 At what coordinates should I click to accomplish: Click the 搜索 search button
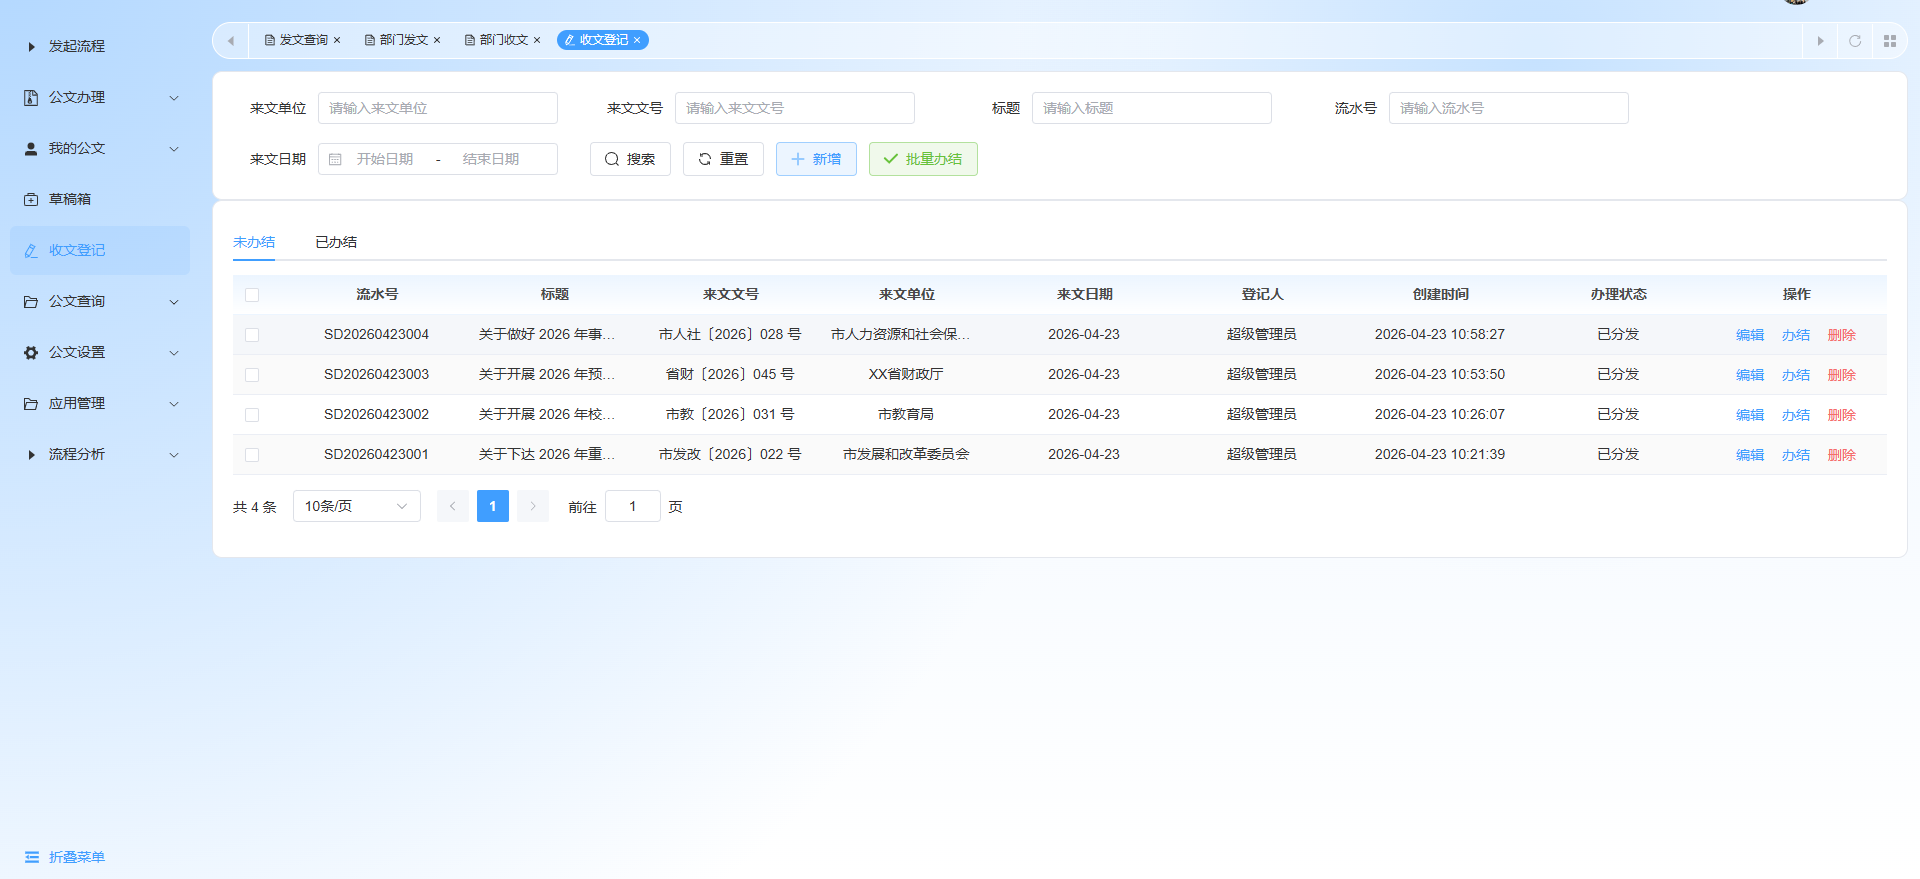[x=630, y=159]
